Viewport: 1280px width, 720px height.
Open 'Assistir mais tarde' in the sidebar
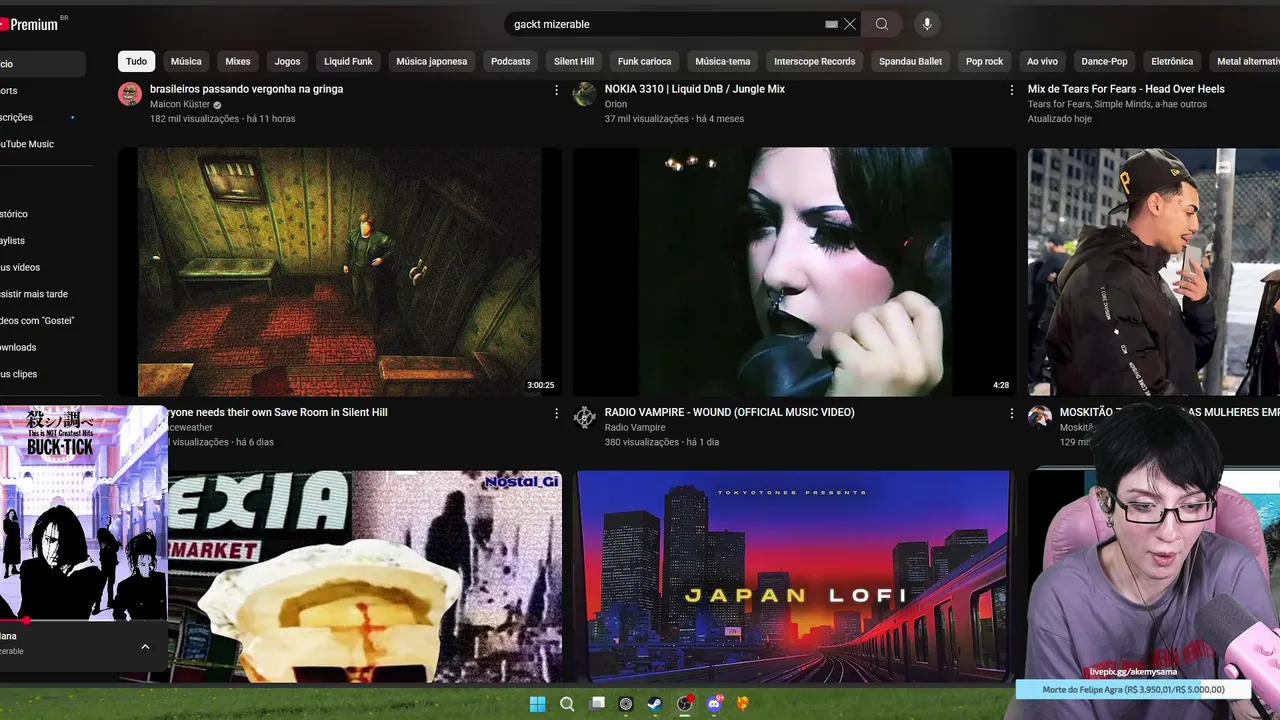click(x=34, y=294)
